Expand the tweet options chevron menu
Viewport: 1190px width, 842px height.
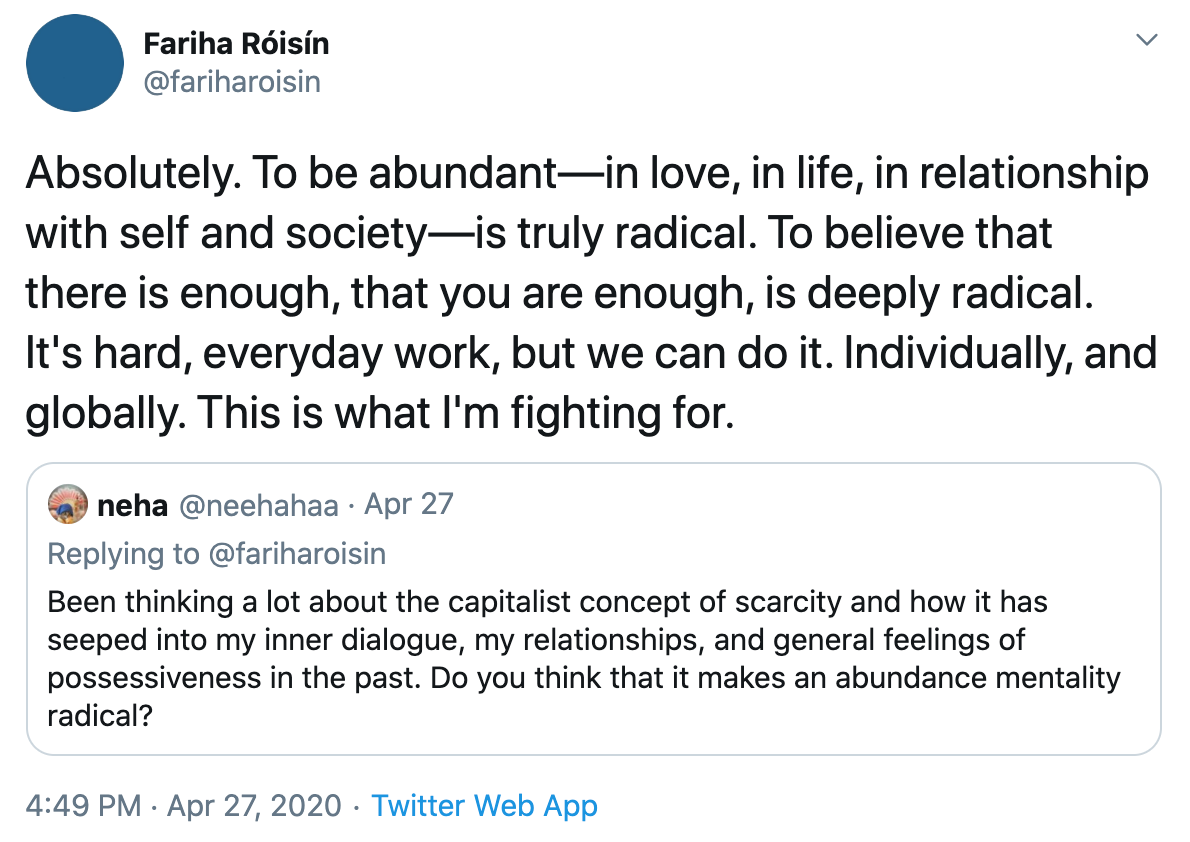pos(1146,39)
